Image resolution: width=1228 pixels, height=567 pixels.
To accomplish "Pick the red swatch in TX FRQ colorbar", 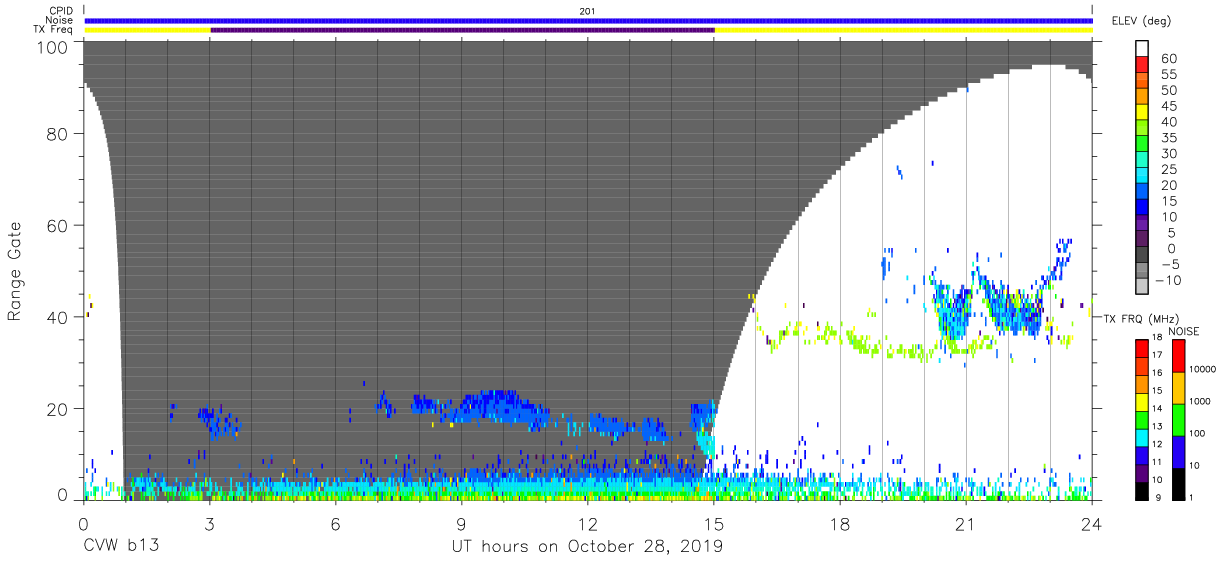I will (1141, 348).
